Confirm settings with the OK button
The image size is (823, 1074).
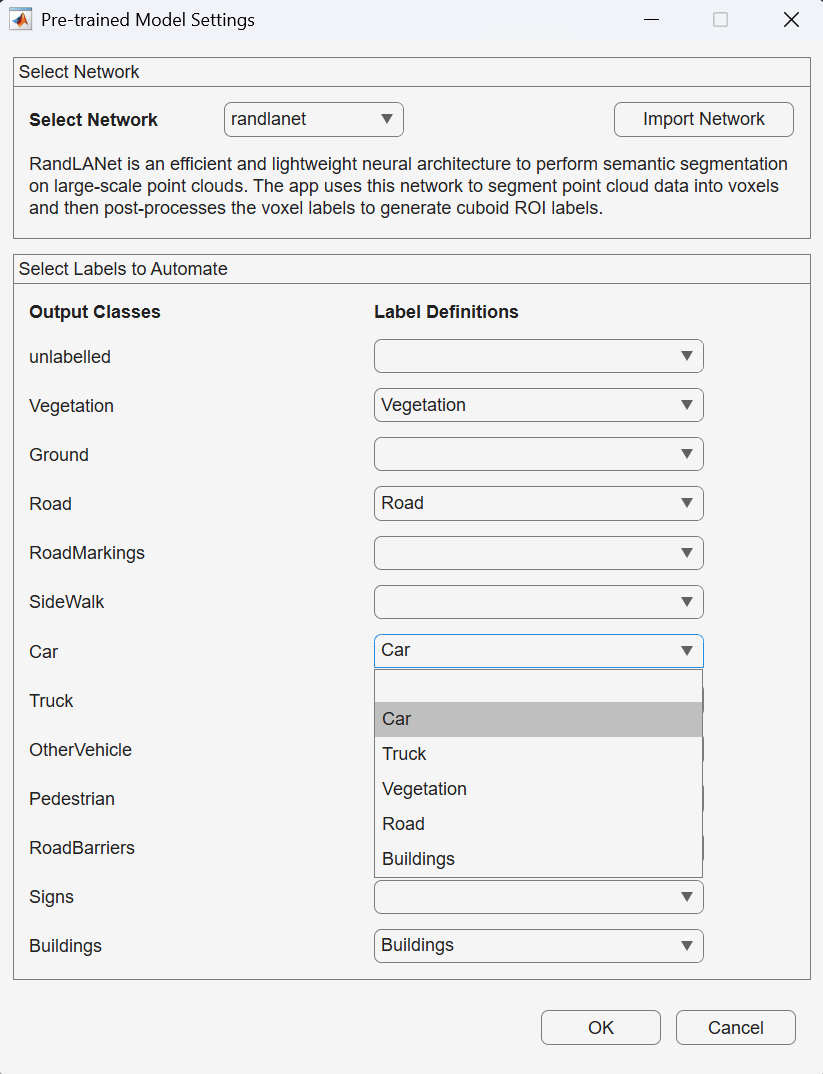pos(600,1027)
